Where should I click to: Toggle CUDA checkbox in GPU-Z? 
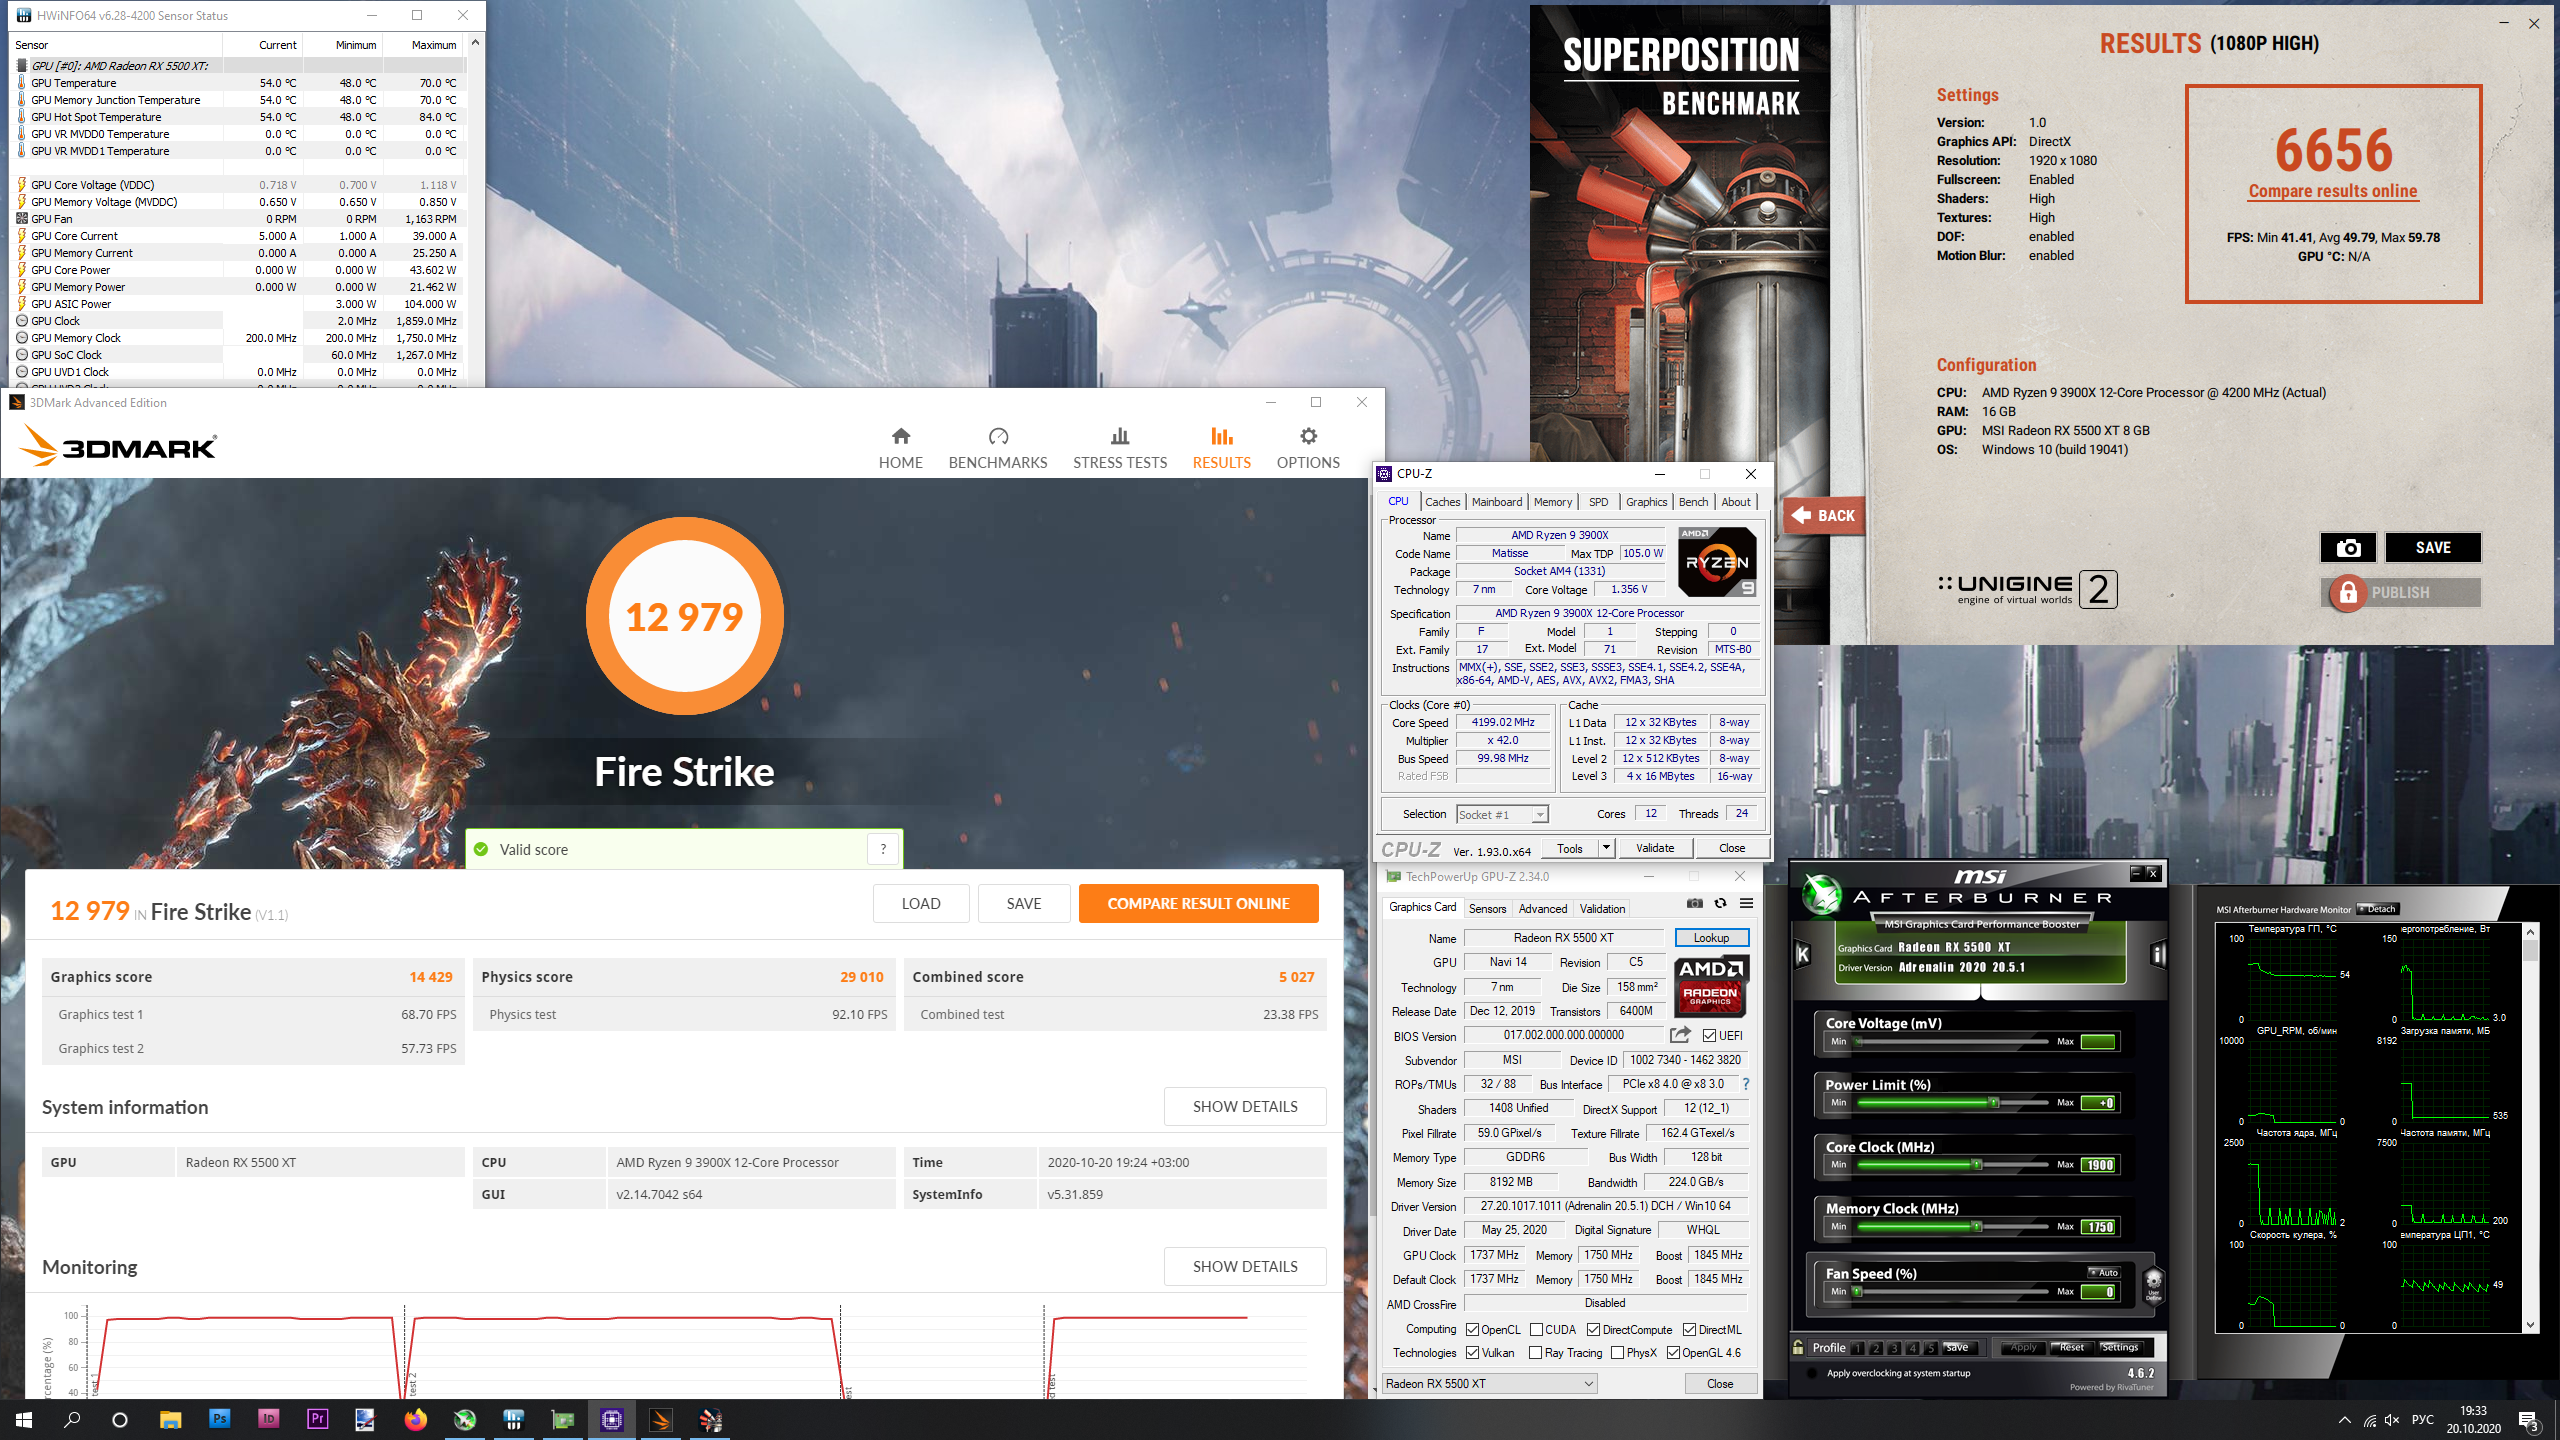tap(1536, 1329)
